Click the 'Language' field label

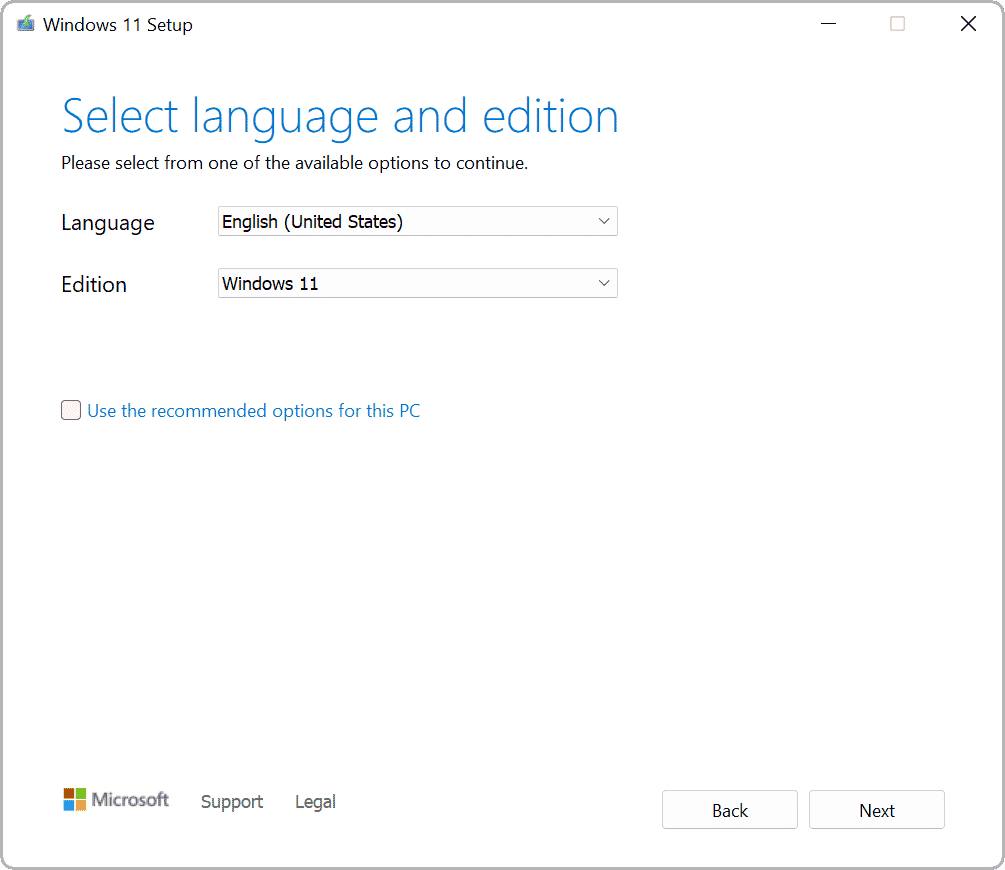(x=108, y=222)
